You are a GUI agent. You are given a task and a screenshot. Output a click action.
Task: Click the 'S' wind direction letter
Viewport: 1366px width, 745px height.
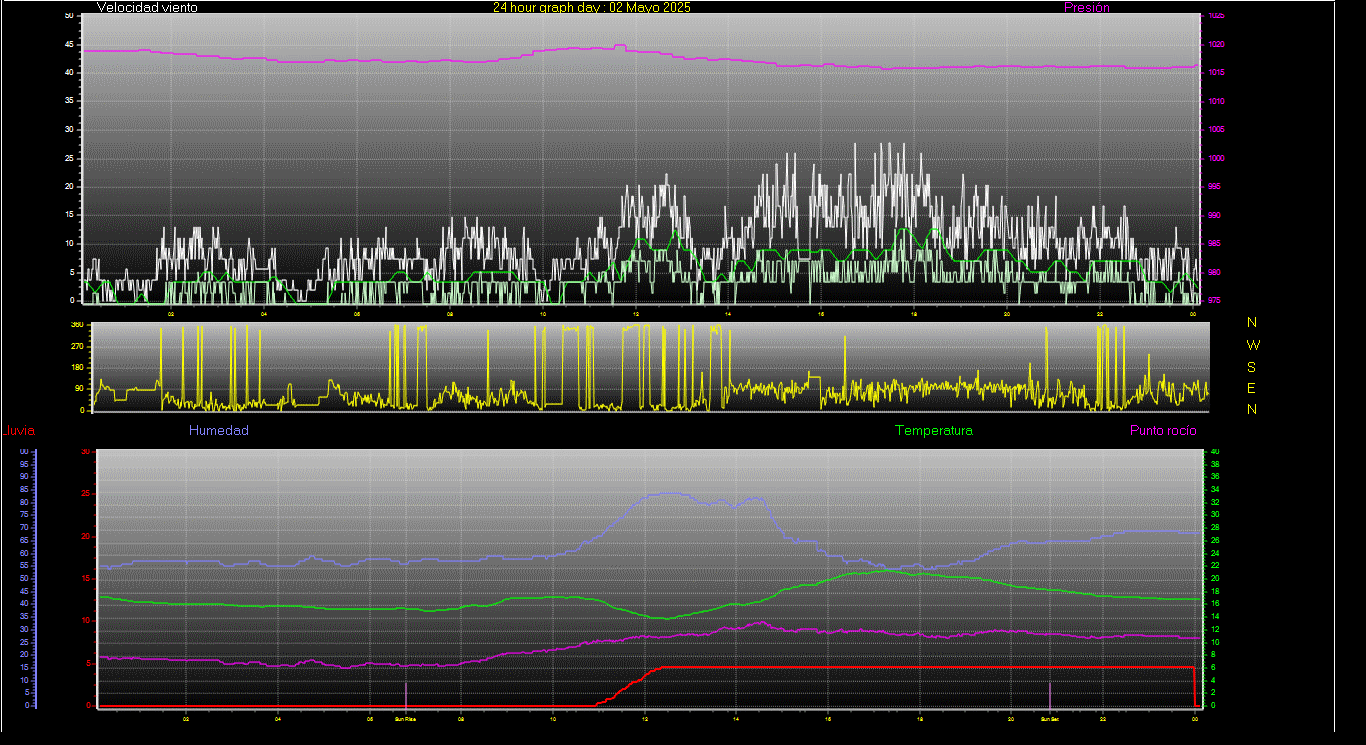coord(1252,366)
